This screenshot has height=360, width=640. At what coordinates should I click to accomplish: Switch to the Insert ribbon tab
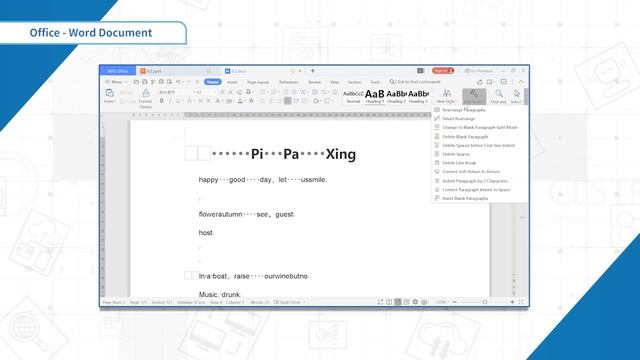pos(232,82)
